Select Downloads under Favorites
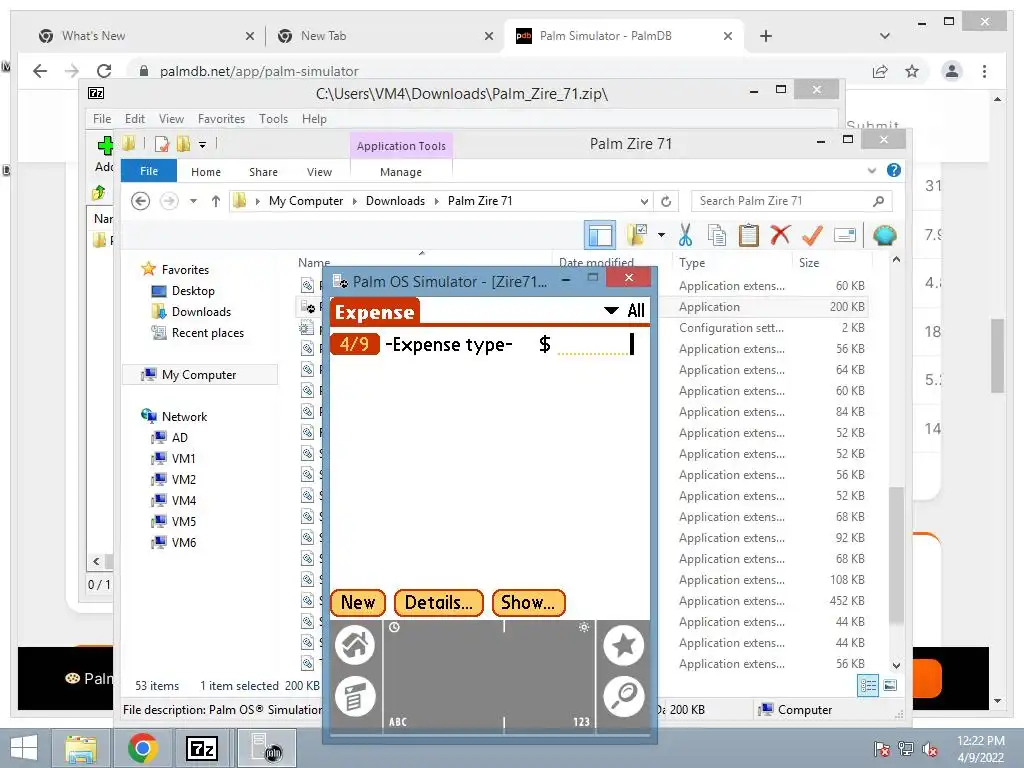The image size is (1024, 768). pos(200,312)
